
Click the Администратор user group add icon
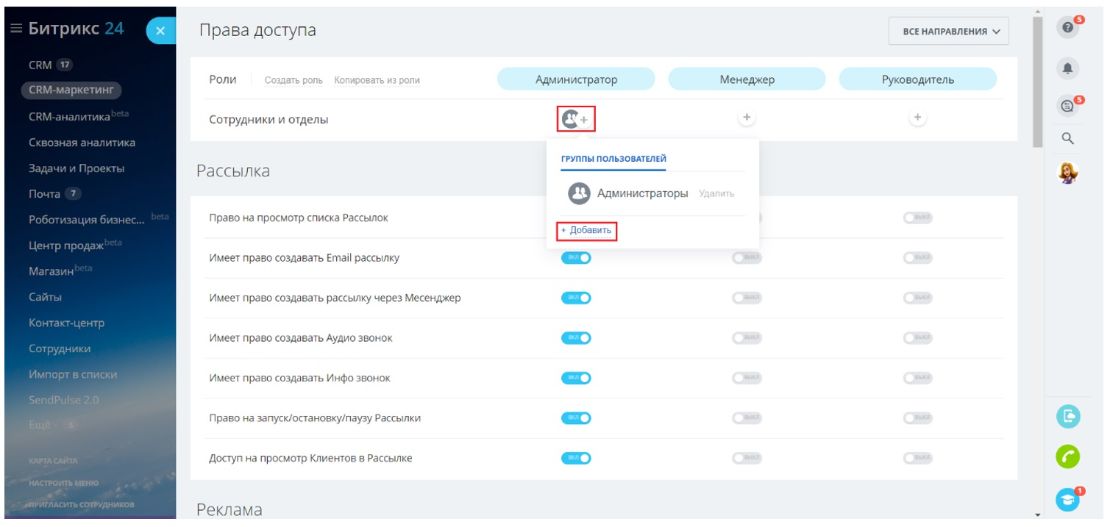[575, 119]
